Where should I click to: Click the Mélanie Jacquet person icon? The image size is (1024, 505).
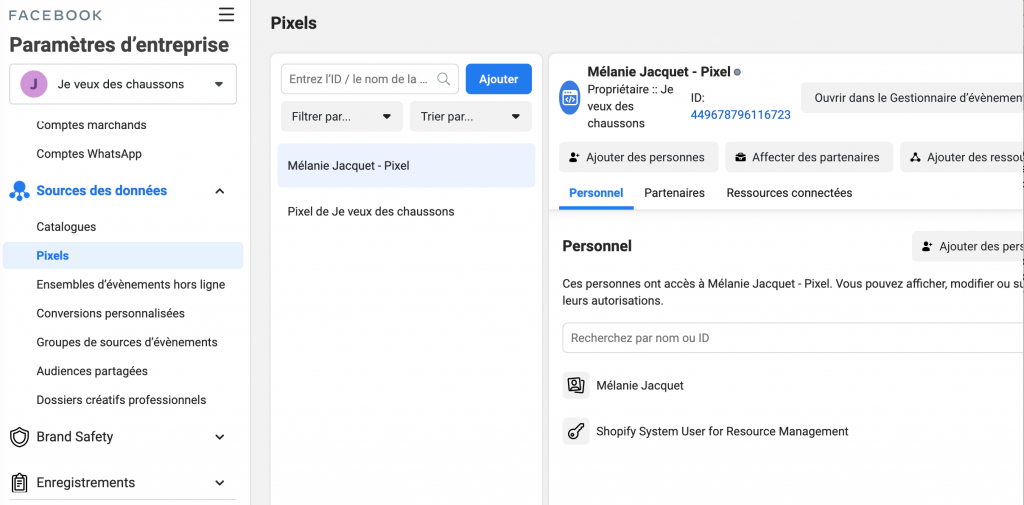[x=575, y=385]
